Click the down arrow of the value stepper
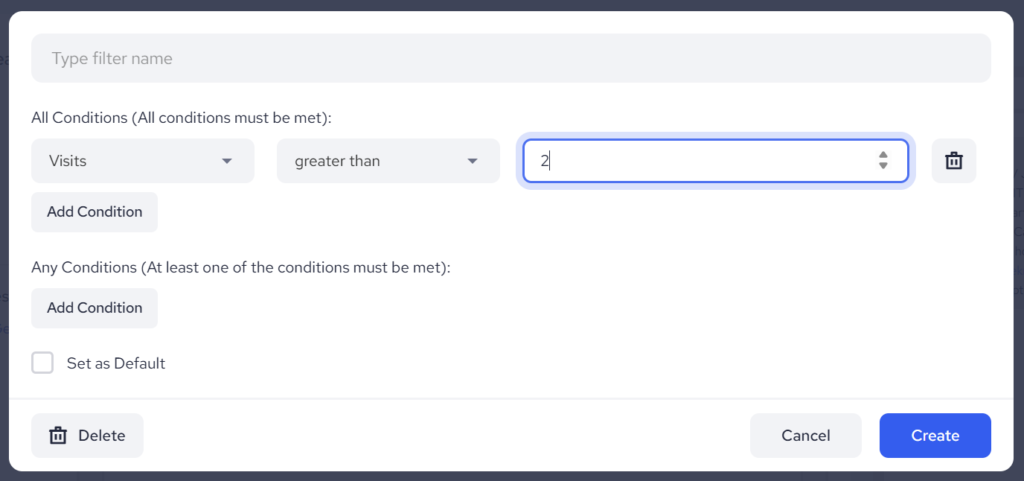The width and height of the screenshot is (1024, 481). click(x=883, y=167)
